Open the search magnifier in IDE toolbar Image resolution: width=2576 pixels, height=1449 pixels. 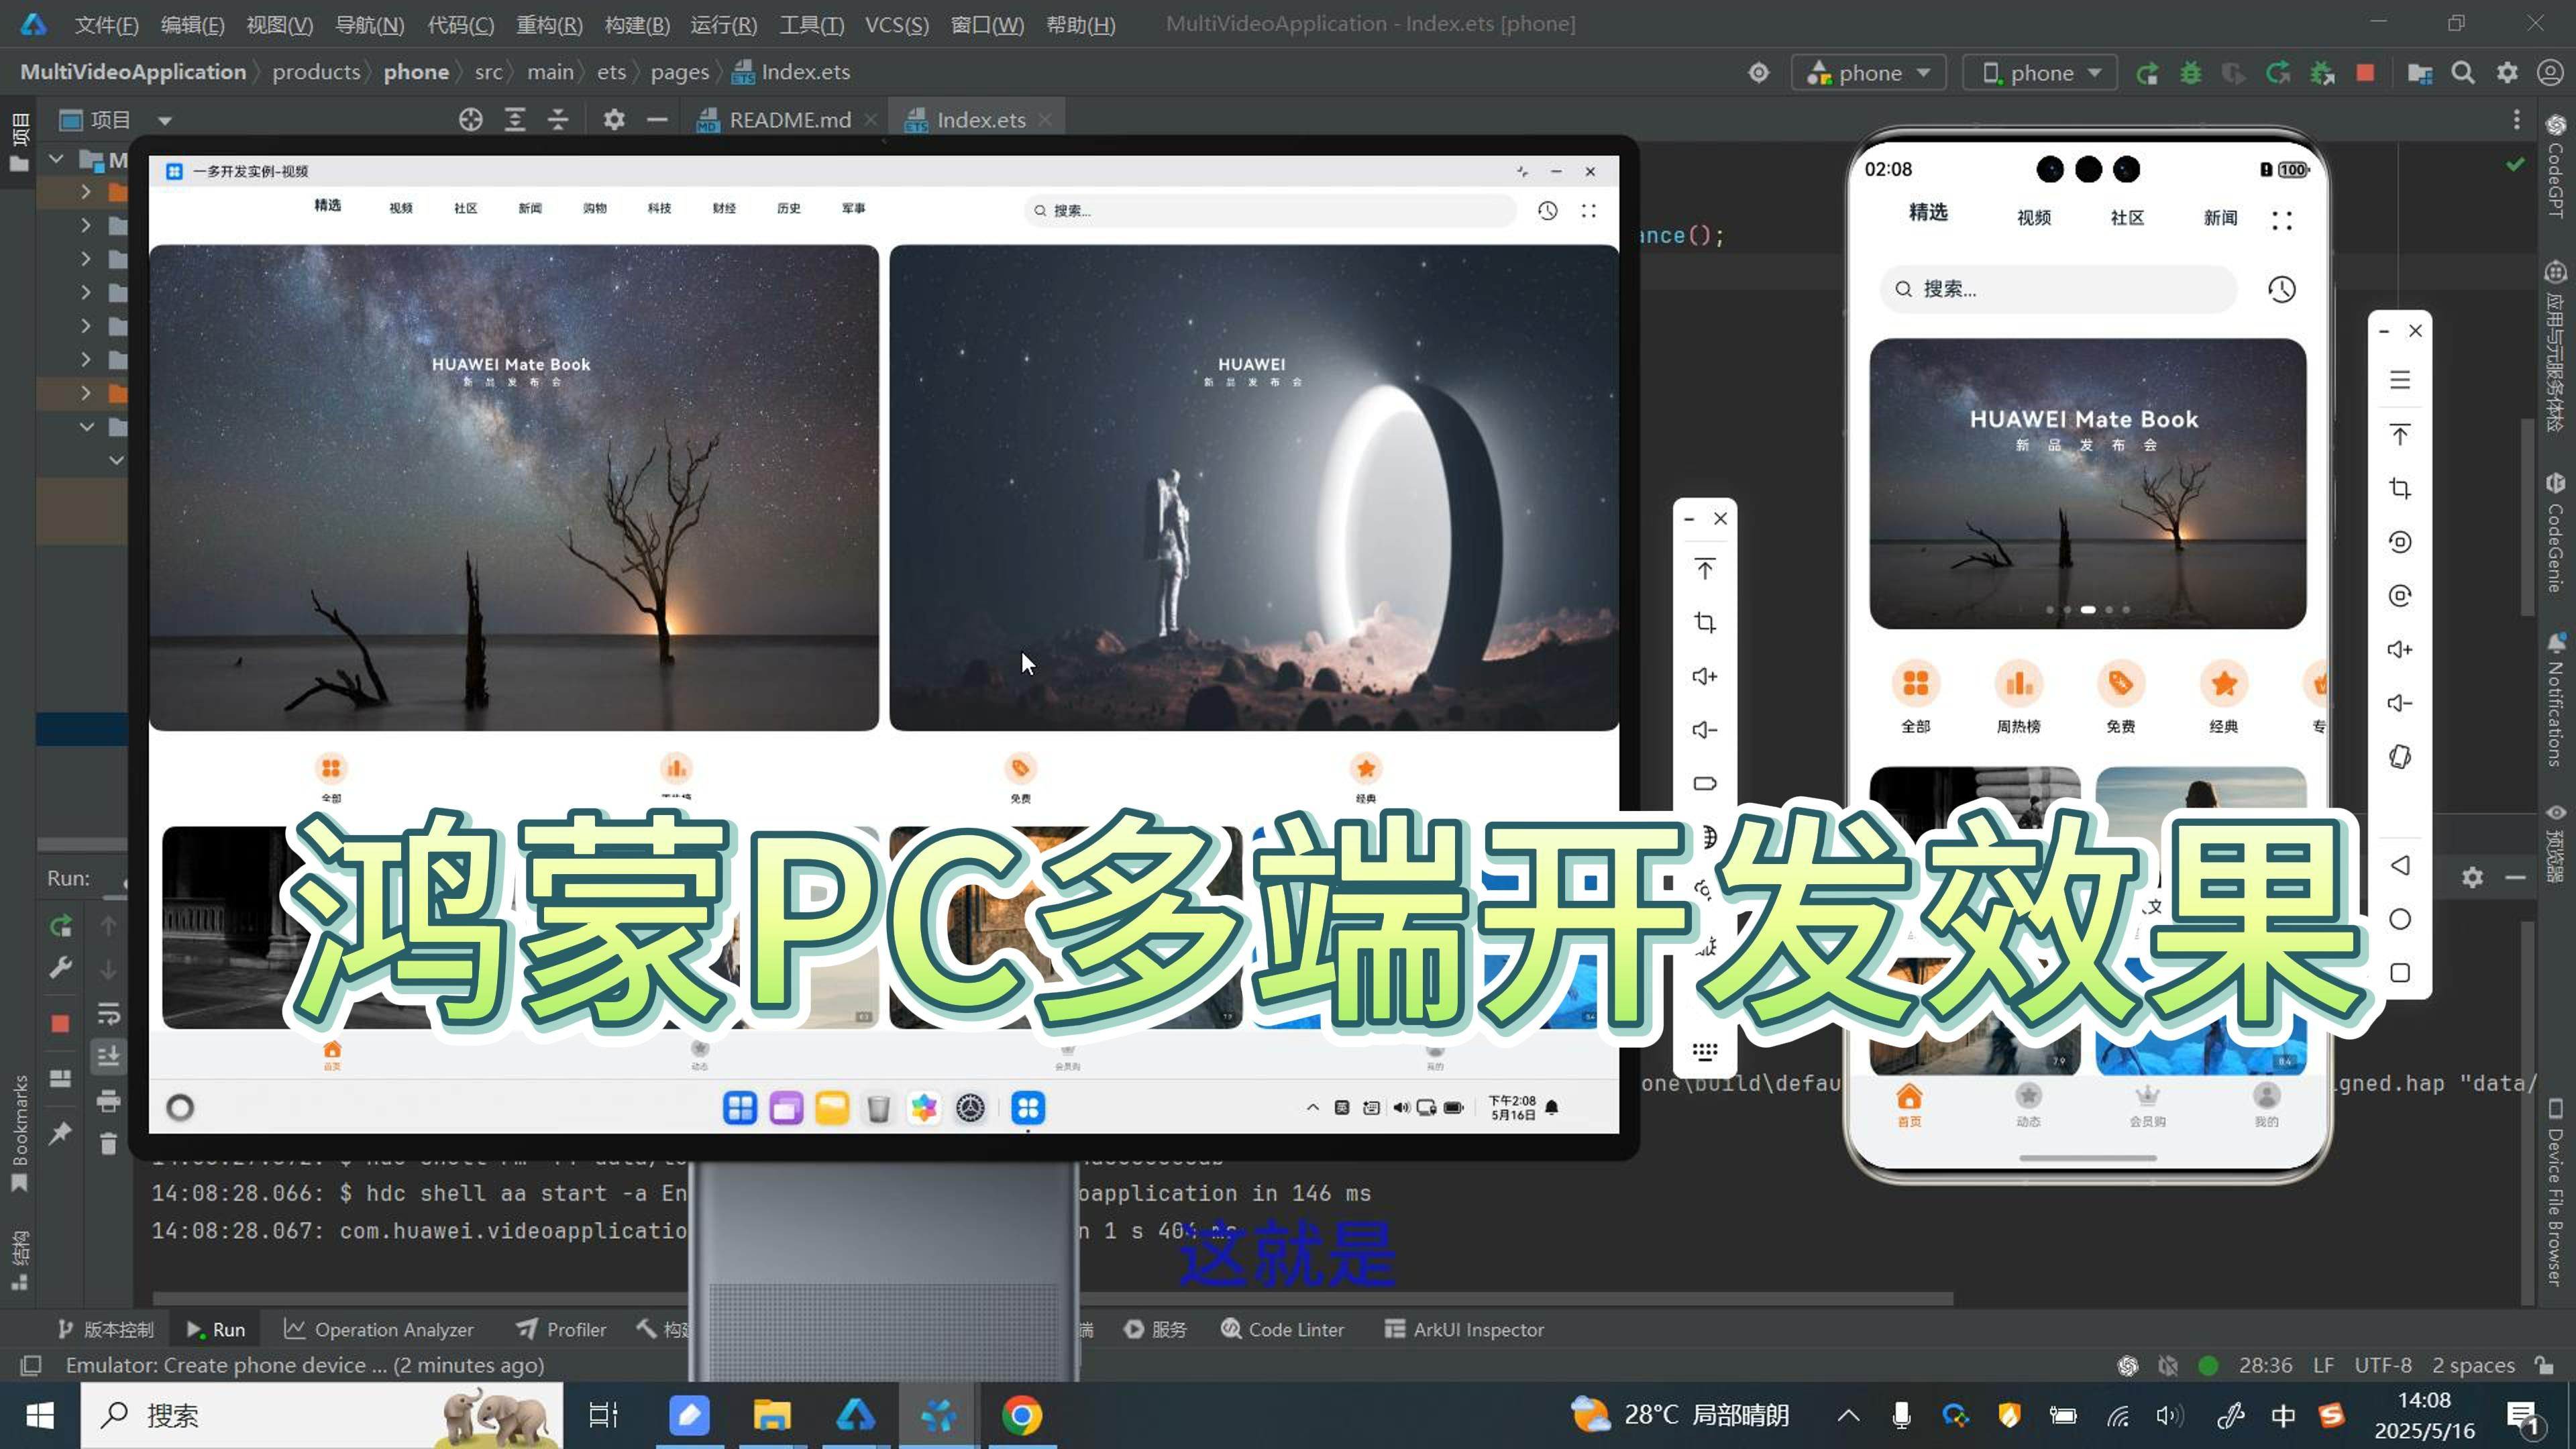2463,72
